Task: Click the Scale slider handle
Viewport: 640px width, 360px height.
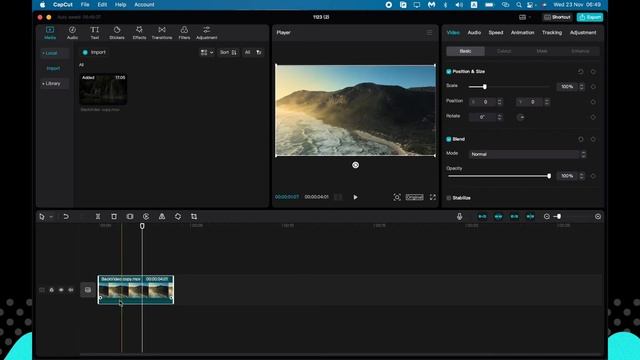Action: point(484,87)
